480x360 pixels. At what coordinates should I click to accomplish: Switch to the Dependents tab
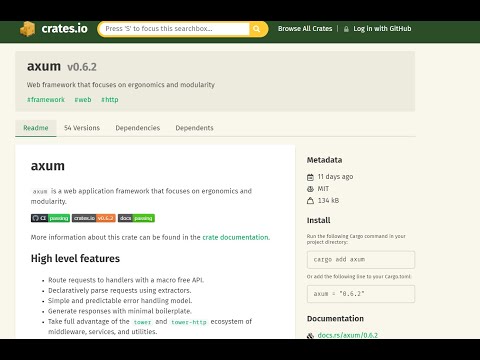[194, 128]
